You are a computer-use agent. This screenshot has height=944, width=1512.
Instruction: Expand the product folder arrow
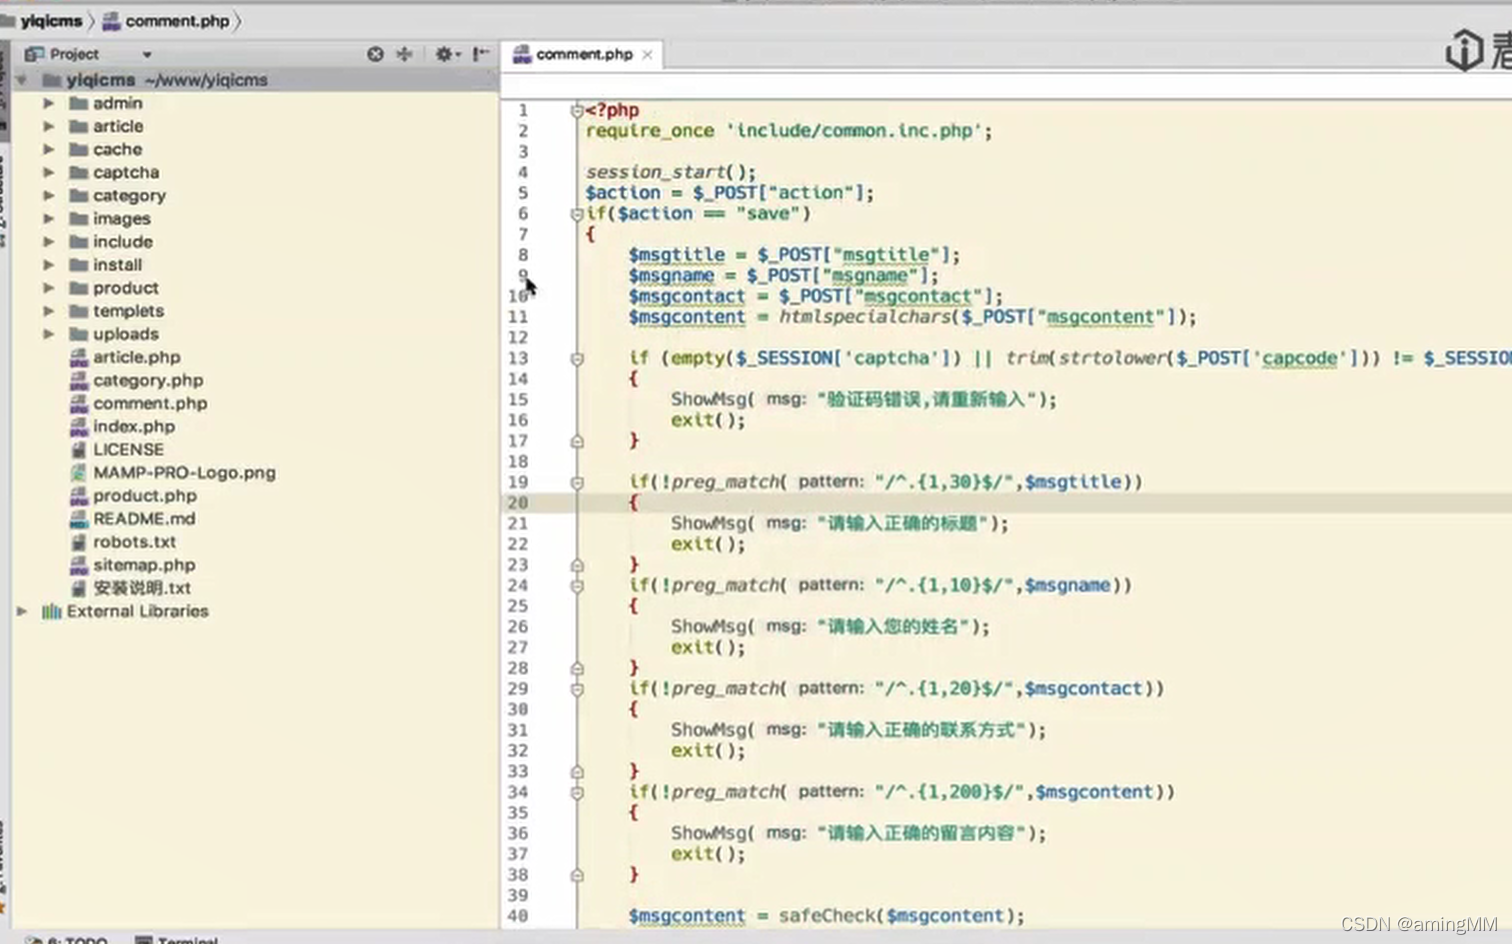click(48, 287)
